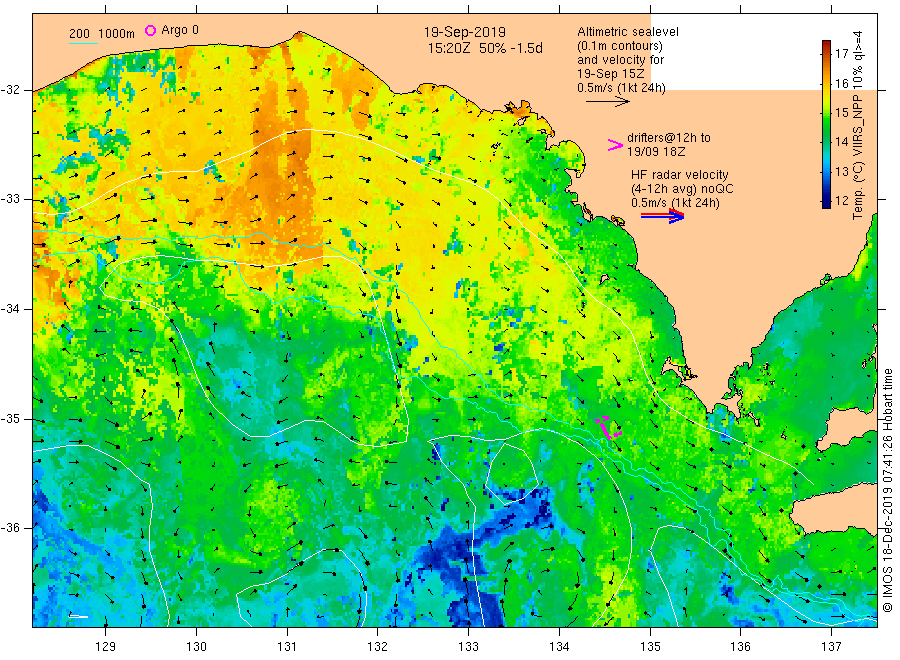
Task: Click the -32 latitude axis label
Action: [x=10, y=90]
